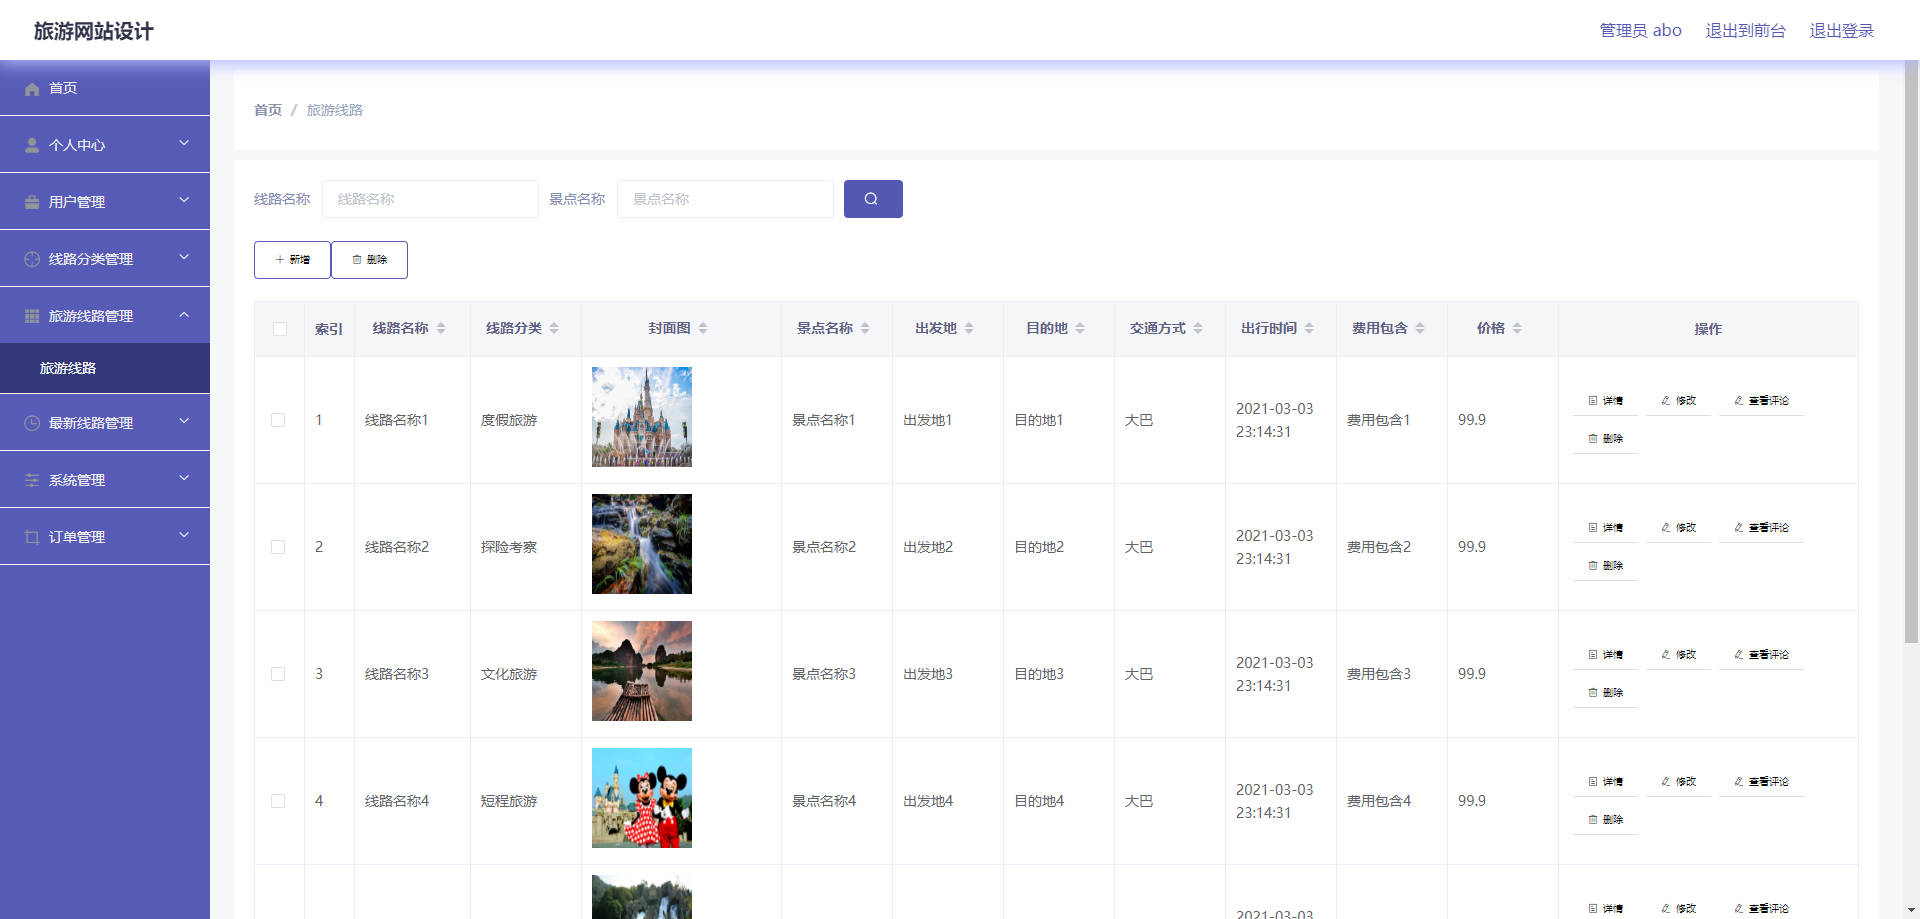Sort by 出行时间 column arrows
The image size is (1920, 919).
tap(1309, 328)
